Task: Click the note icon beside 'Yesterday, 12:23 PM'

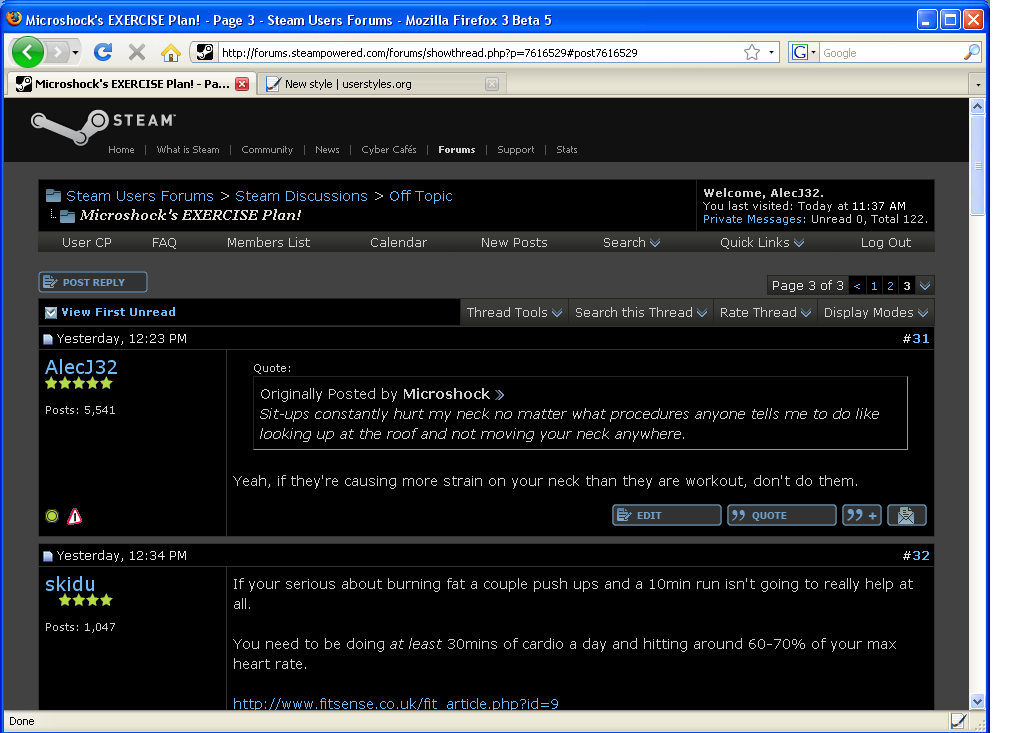Action: pyautogui.click(x=46, y=338)
